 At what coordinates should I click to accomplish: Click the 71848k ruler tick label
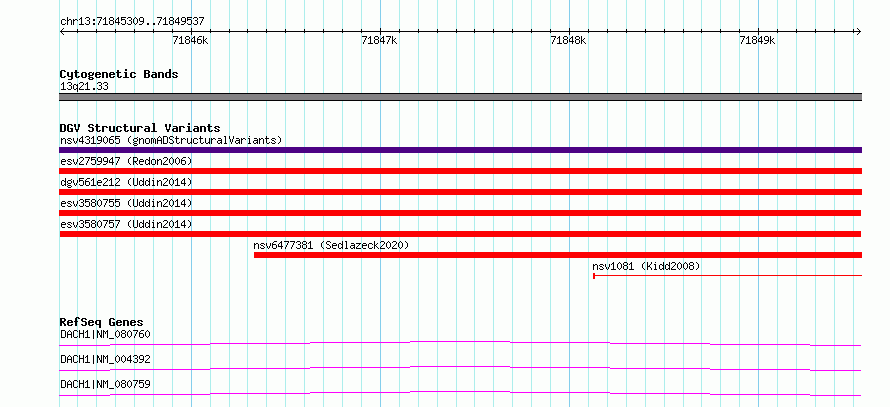click(569, 41)
